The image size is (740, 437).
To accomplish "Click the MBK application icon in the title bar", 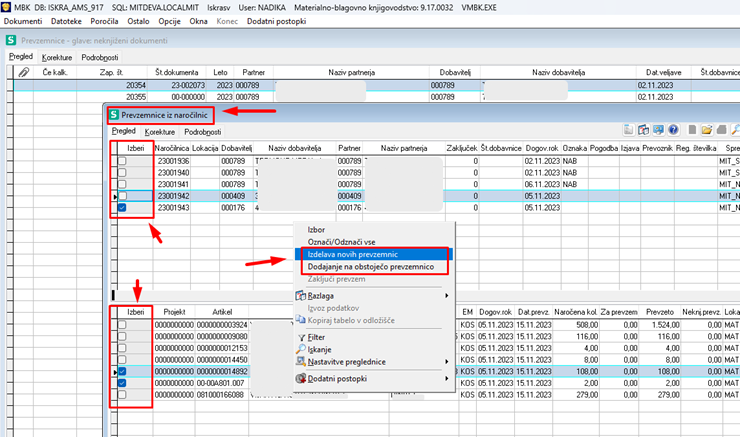I will pyautogui.click(x=5, y=7).
